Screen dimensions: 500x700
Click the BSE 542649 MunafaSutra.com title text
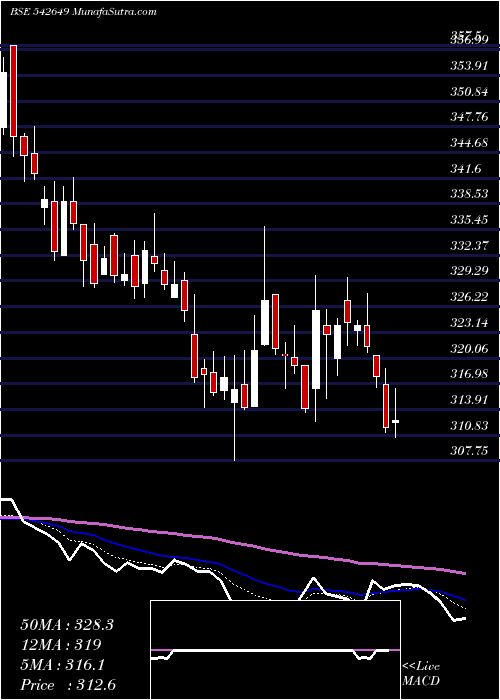[83, 12]
